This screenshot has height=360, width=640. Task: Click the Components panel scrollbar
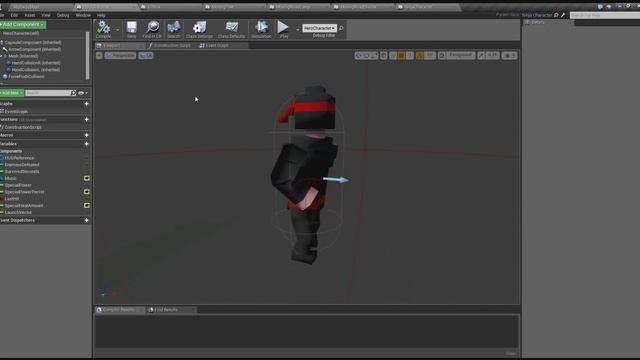87,56
